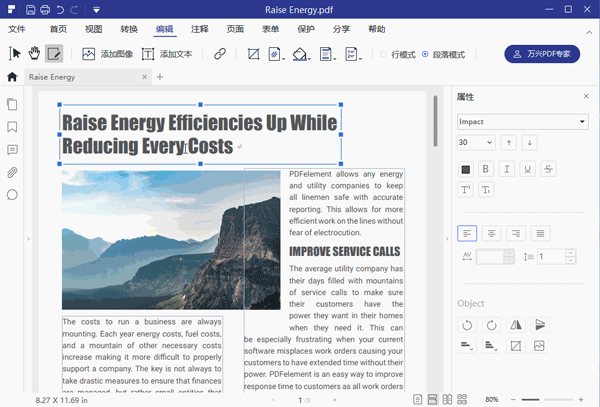
Task: Select the hand pan tool
Action: click(x=34, y=53)
